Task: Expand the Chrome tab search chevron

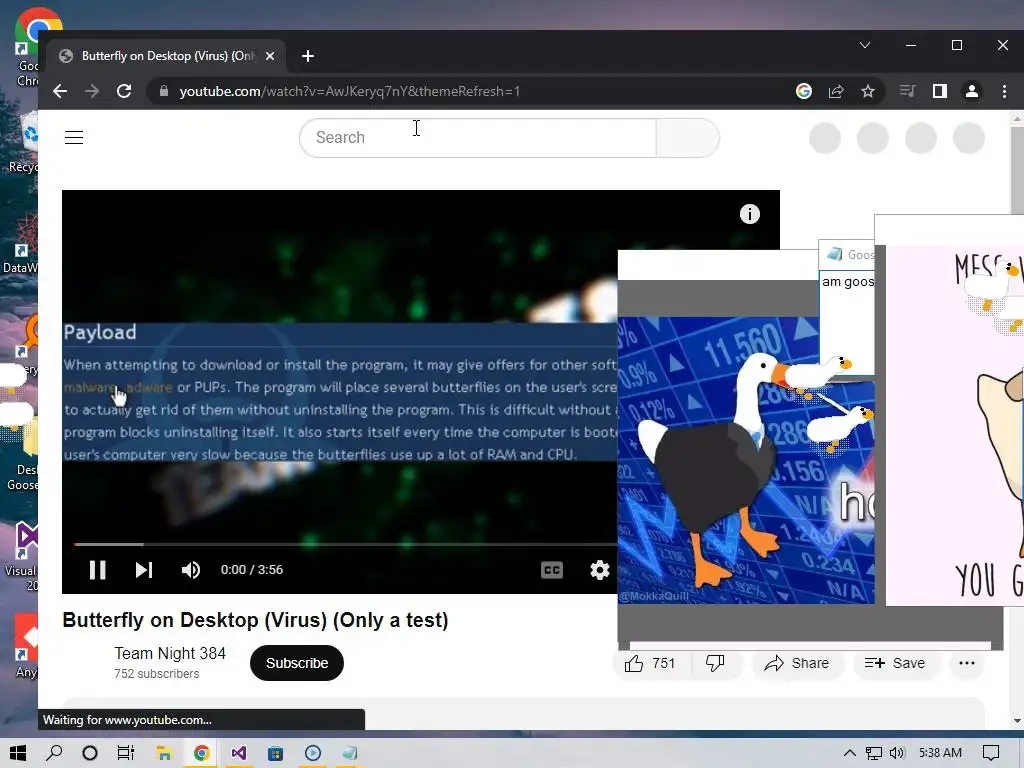Action: [x=865, y=45]
